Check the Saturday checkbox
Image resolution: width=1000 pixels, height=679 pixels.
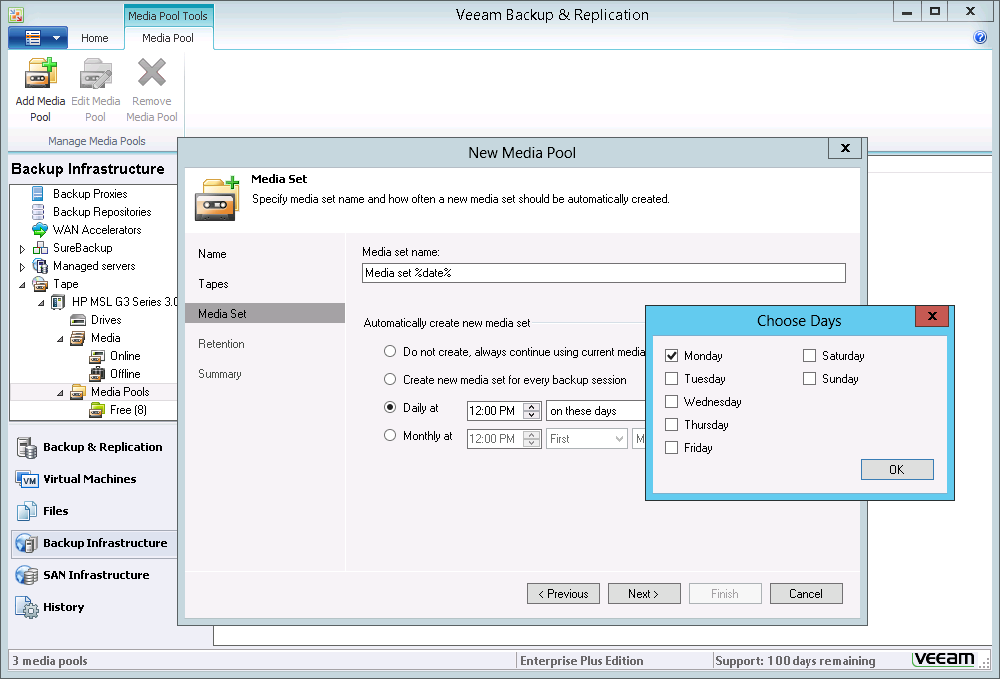[x=809, y=356]
